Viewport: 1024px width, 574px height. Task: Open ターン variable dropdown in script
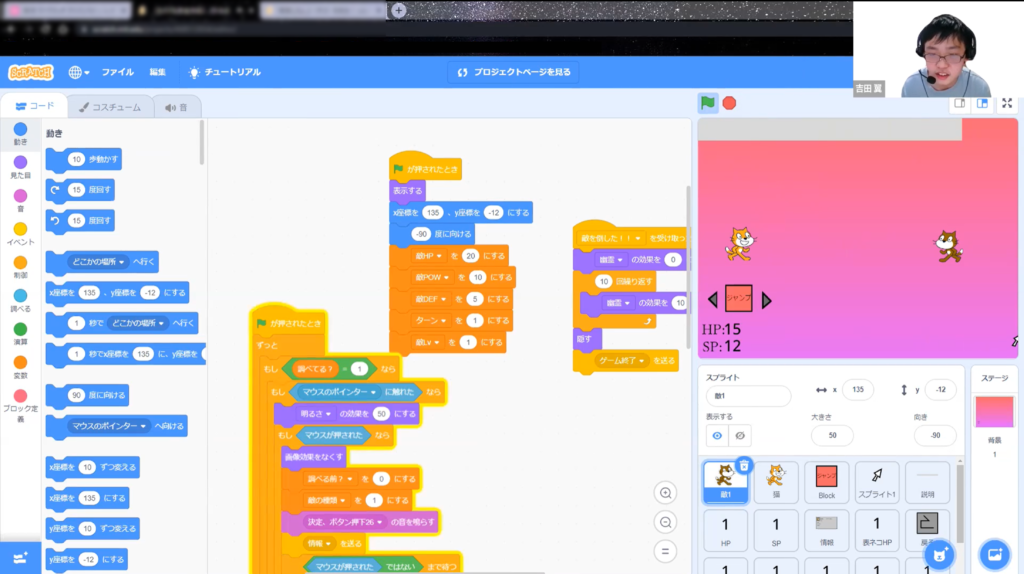[x=430, y=321]
